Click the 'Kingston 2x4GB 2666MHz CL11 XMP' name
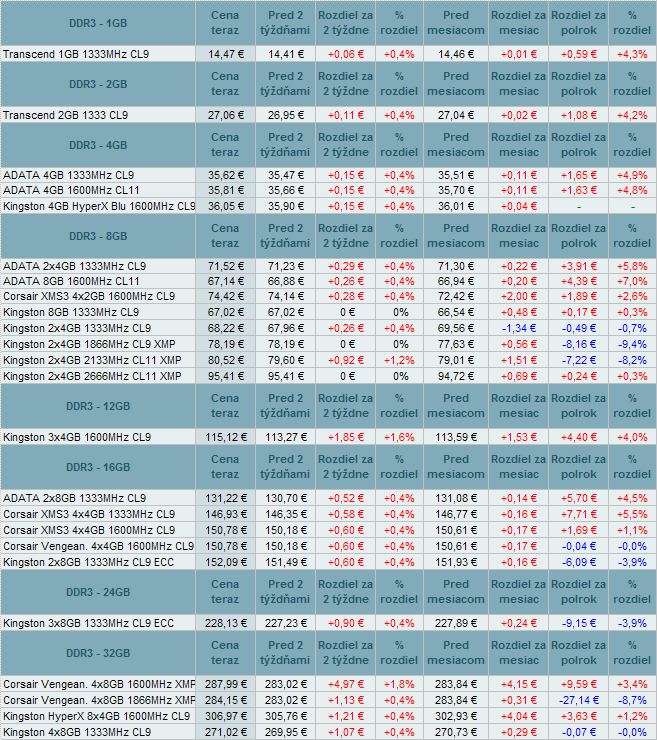The height and width of the screenshot is (740, 657). (92, 377)
